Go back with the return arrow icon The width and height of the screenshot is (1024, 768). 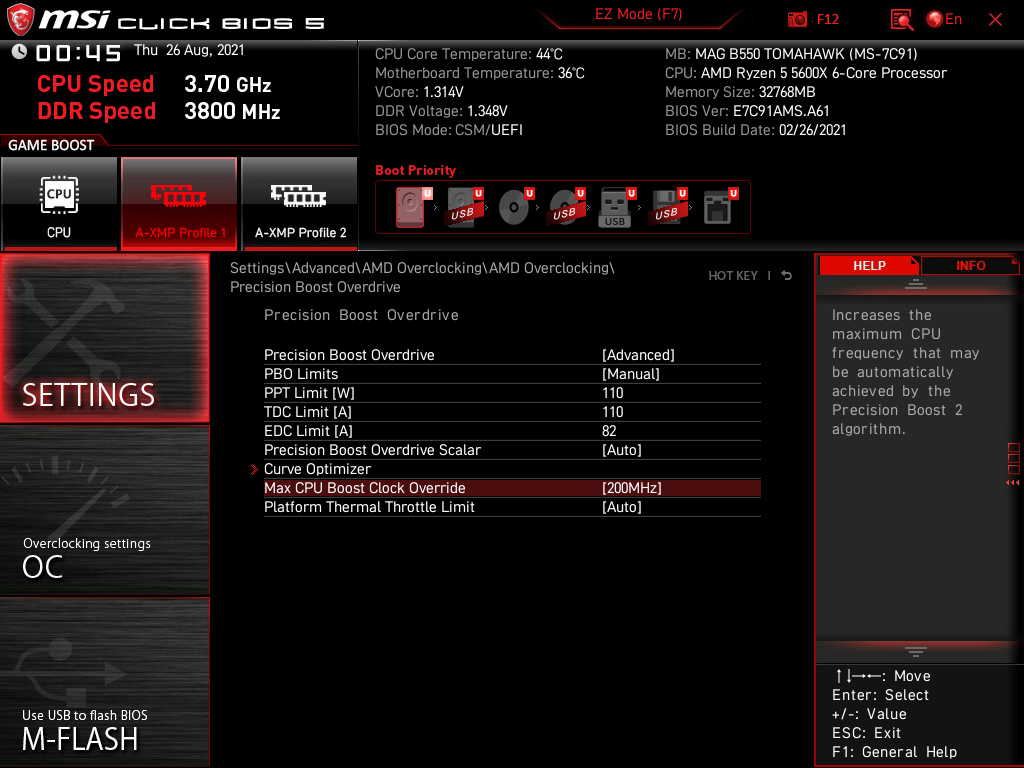pos(786,276)
